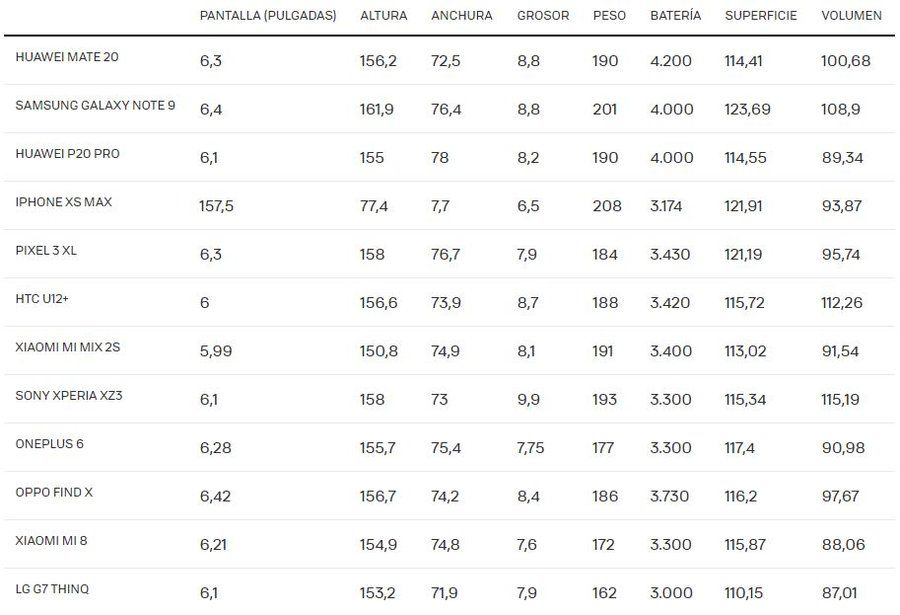
Task: Click the LG G7 THINQ row label
Action: (52, 589)
